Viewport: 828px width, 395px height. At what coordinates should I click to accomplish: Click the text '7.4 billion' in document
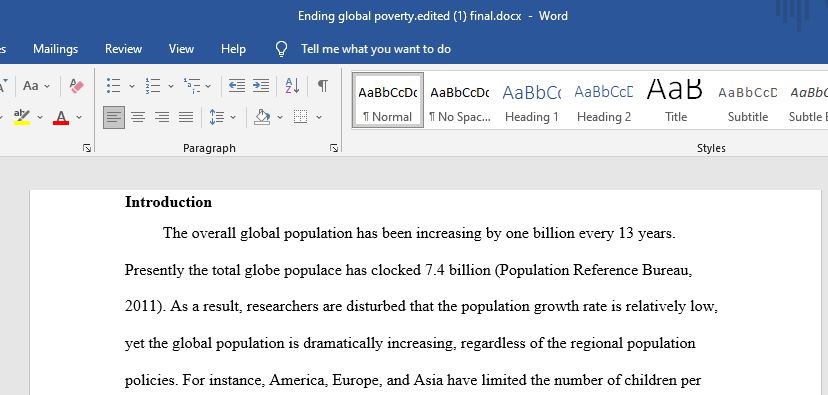point(458,270)
